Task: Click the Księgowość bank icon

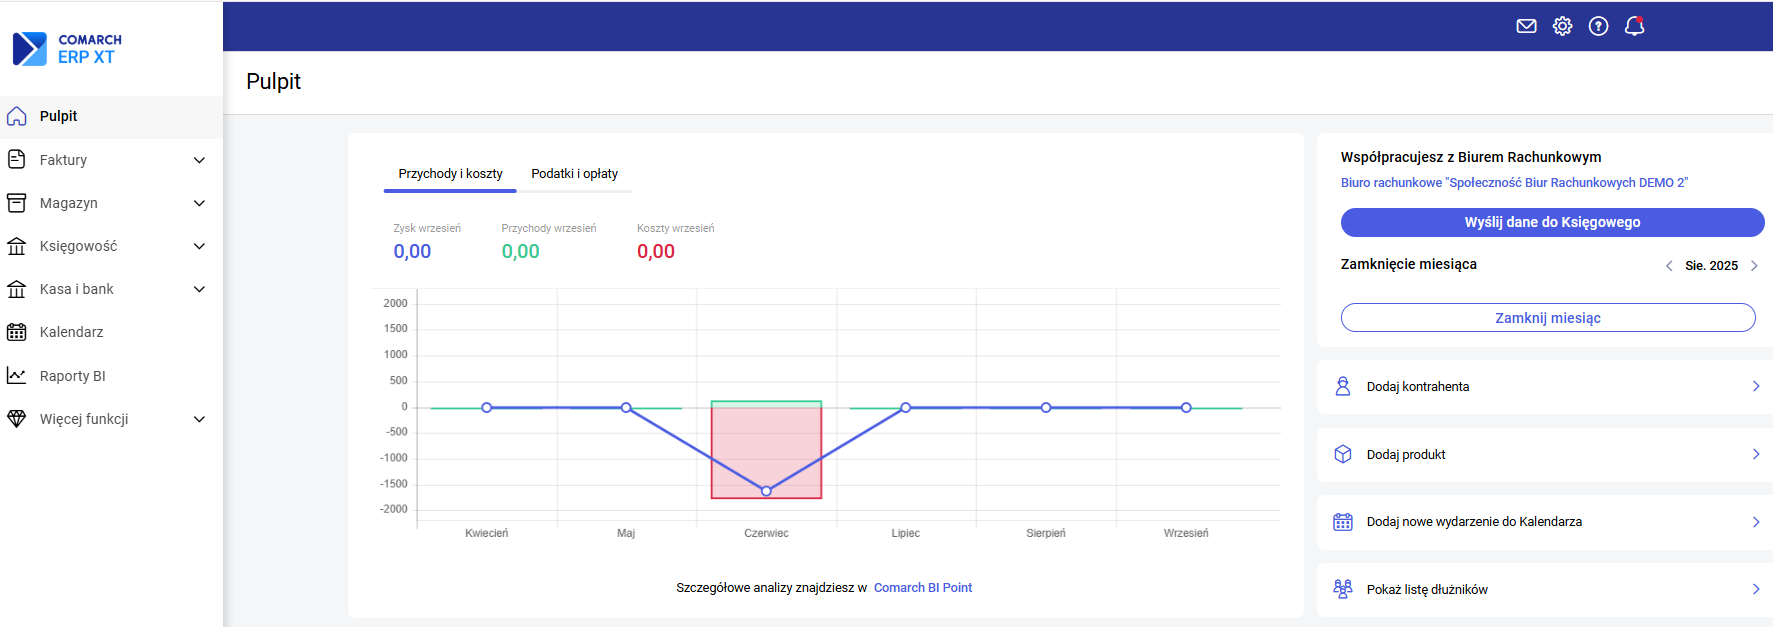Action: [17, 246]
